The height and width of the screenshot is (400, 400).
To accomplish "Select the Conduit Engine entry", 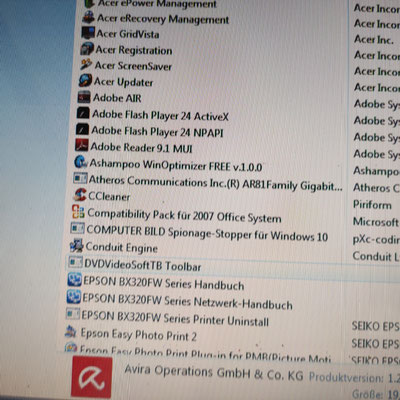I will 121,247.
